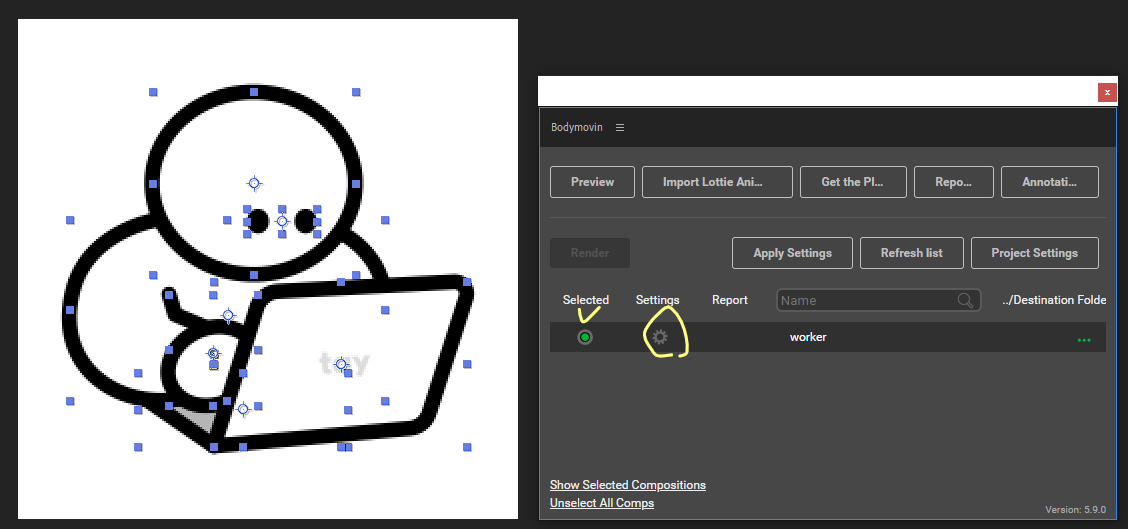Click the try text on laptop
1128x529 pixels.
click(344, 363)
